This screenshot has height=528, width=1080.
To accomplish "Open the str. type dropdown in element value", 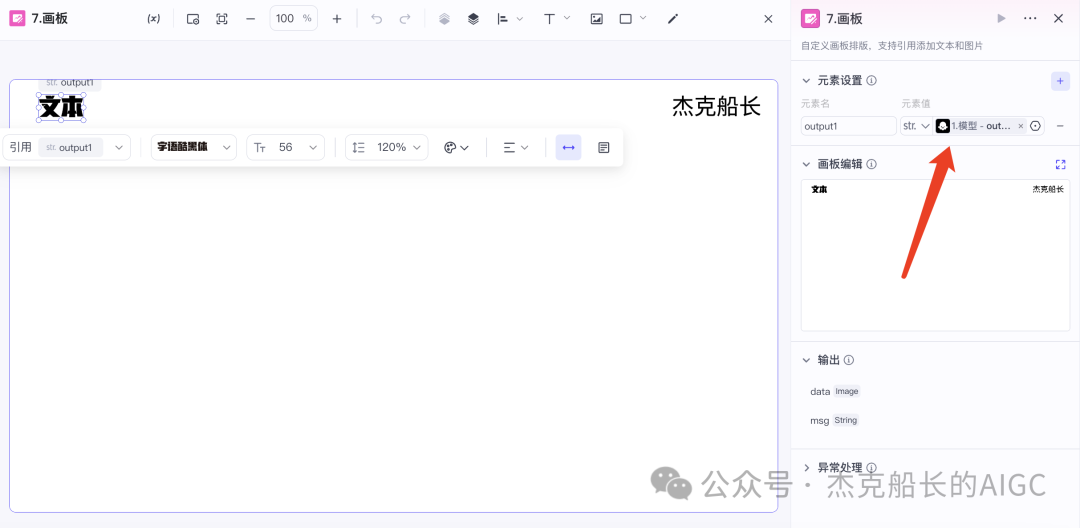I will tap(917, 126).
